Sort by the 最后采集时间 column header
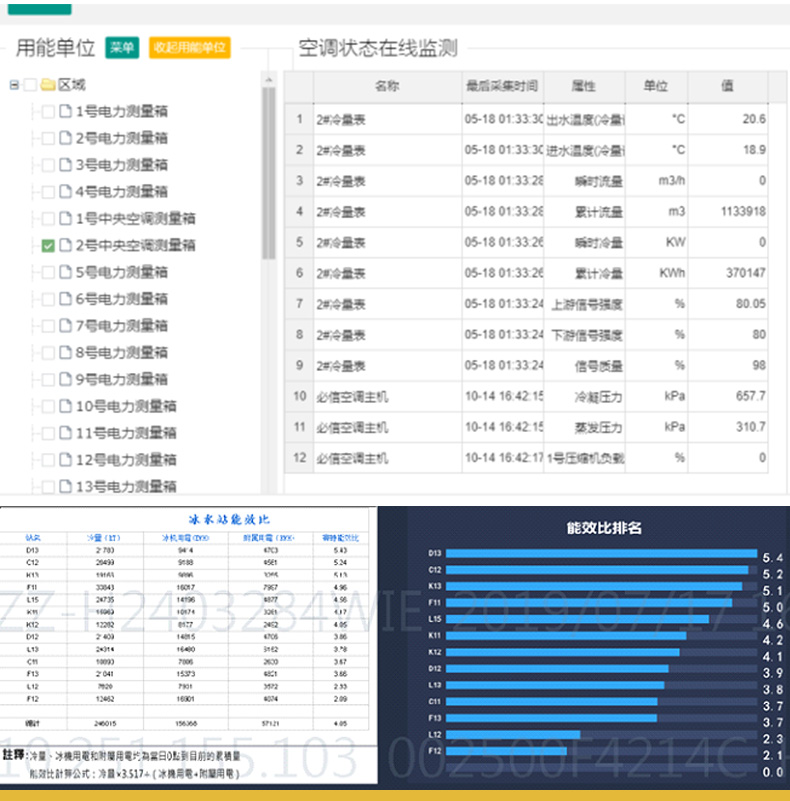The height and width of the screenshot is (801, 790). click(502, 86)
